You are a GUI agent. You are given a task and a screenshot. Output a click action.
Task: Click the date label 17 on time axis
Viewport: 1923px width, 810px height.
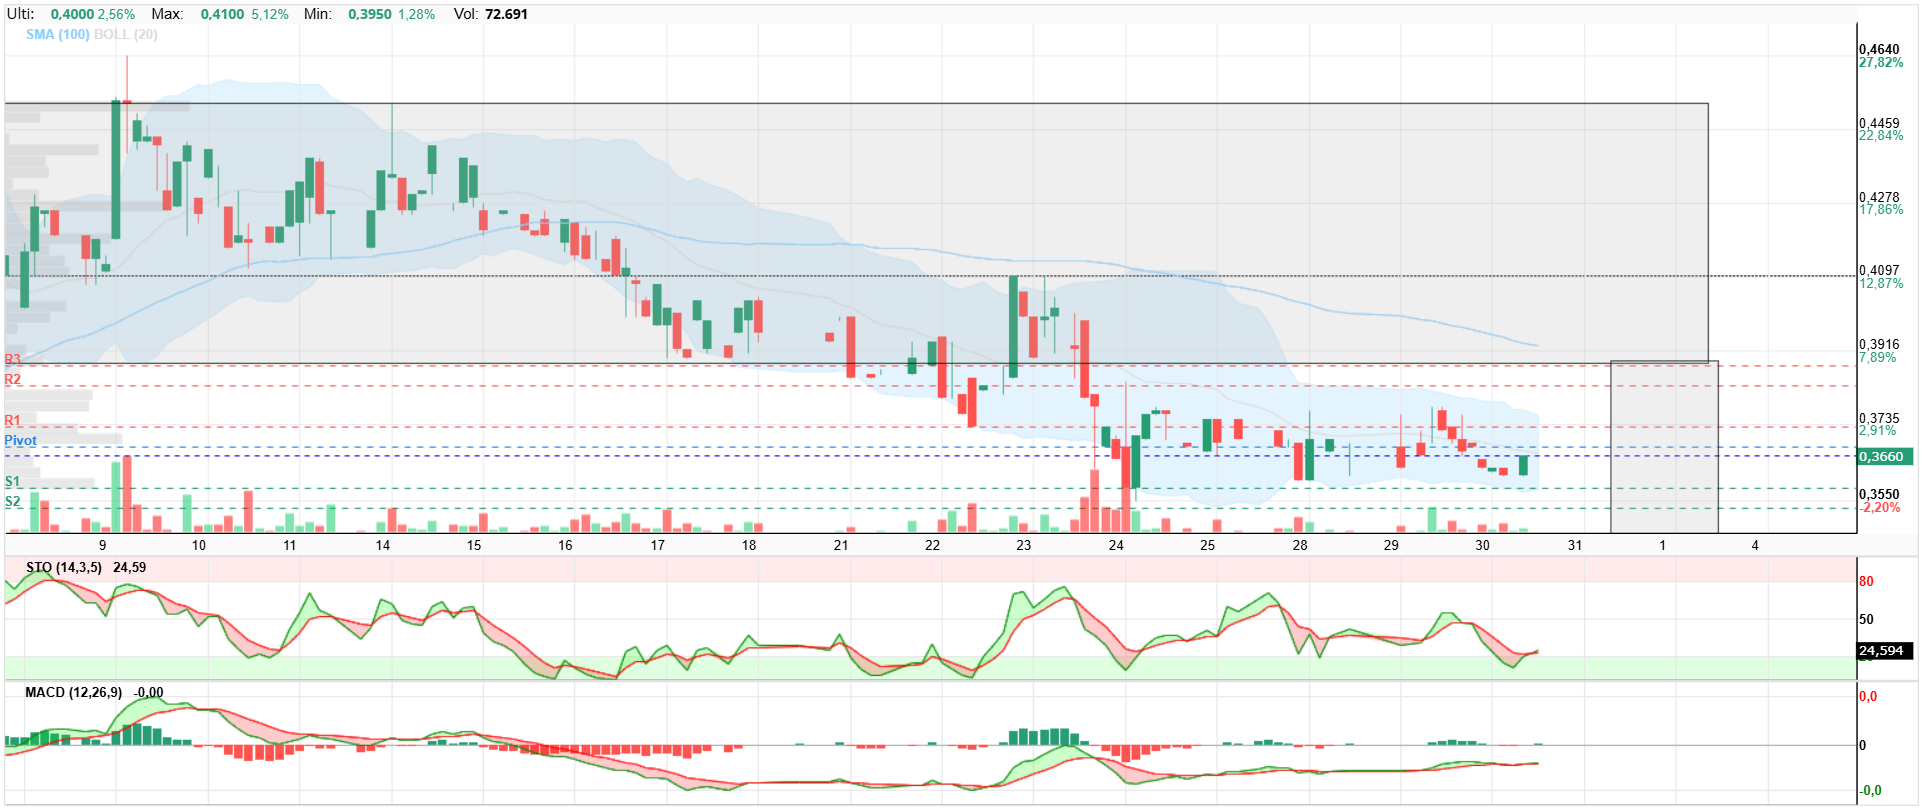[657, 545]
